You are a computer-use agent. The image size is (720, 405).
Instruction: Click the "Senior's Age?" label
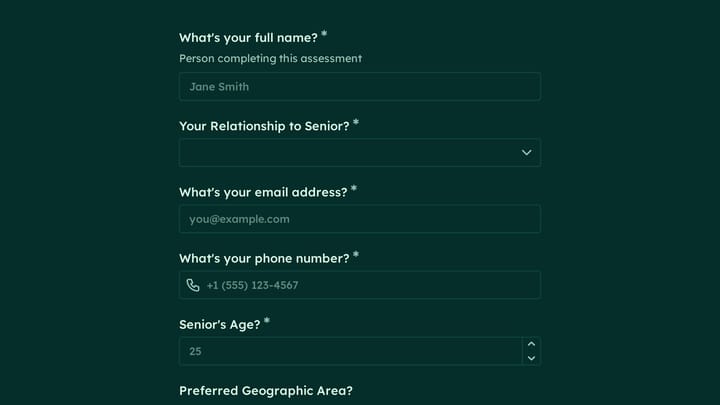pyautogui.click(x=219, y=324)
